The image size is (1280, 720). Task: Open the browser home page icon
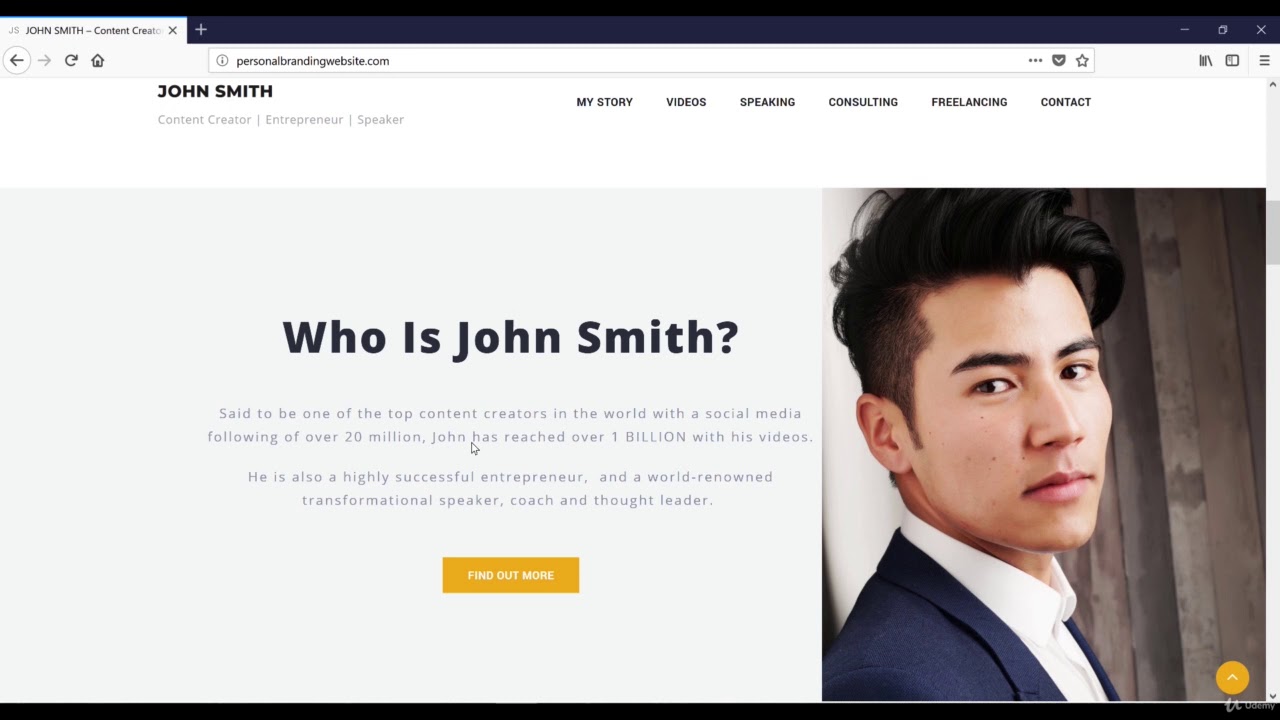pos(98,61)
